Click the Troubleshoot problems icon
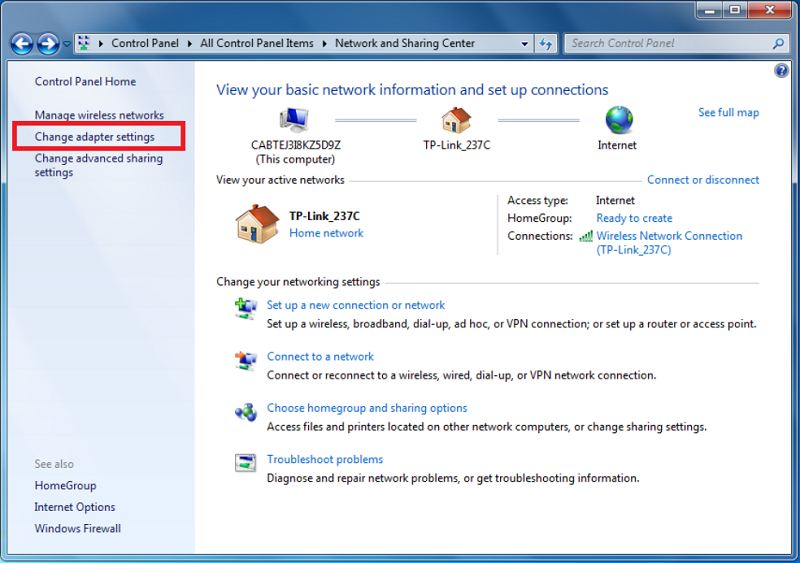The width and height of the screenshot is (800, 563). pos(245,462)
